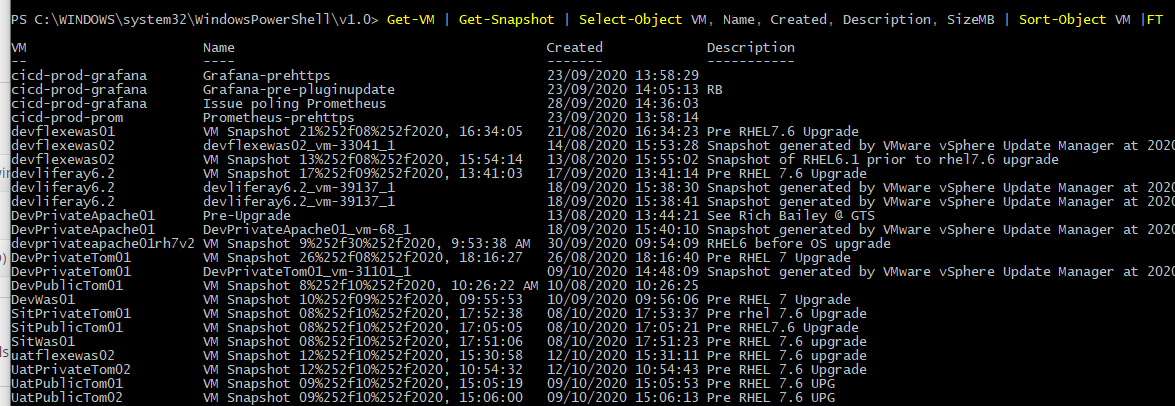The height and width of the screenshot is (406, 1175).
Task: Select the Grafana-pre-pluginupdate snapshot entry
Action: [x=299, y=89]
